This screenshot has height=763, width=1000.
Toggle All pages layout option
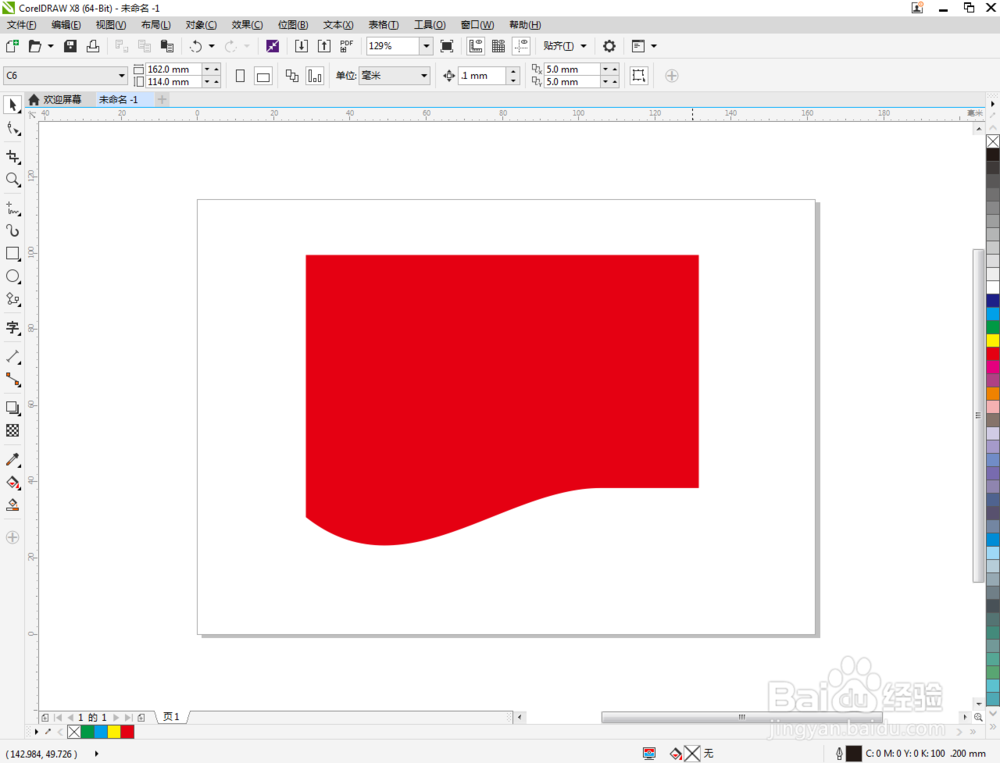(x=292, y=76)
